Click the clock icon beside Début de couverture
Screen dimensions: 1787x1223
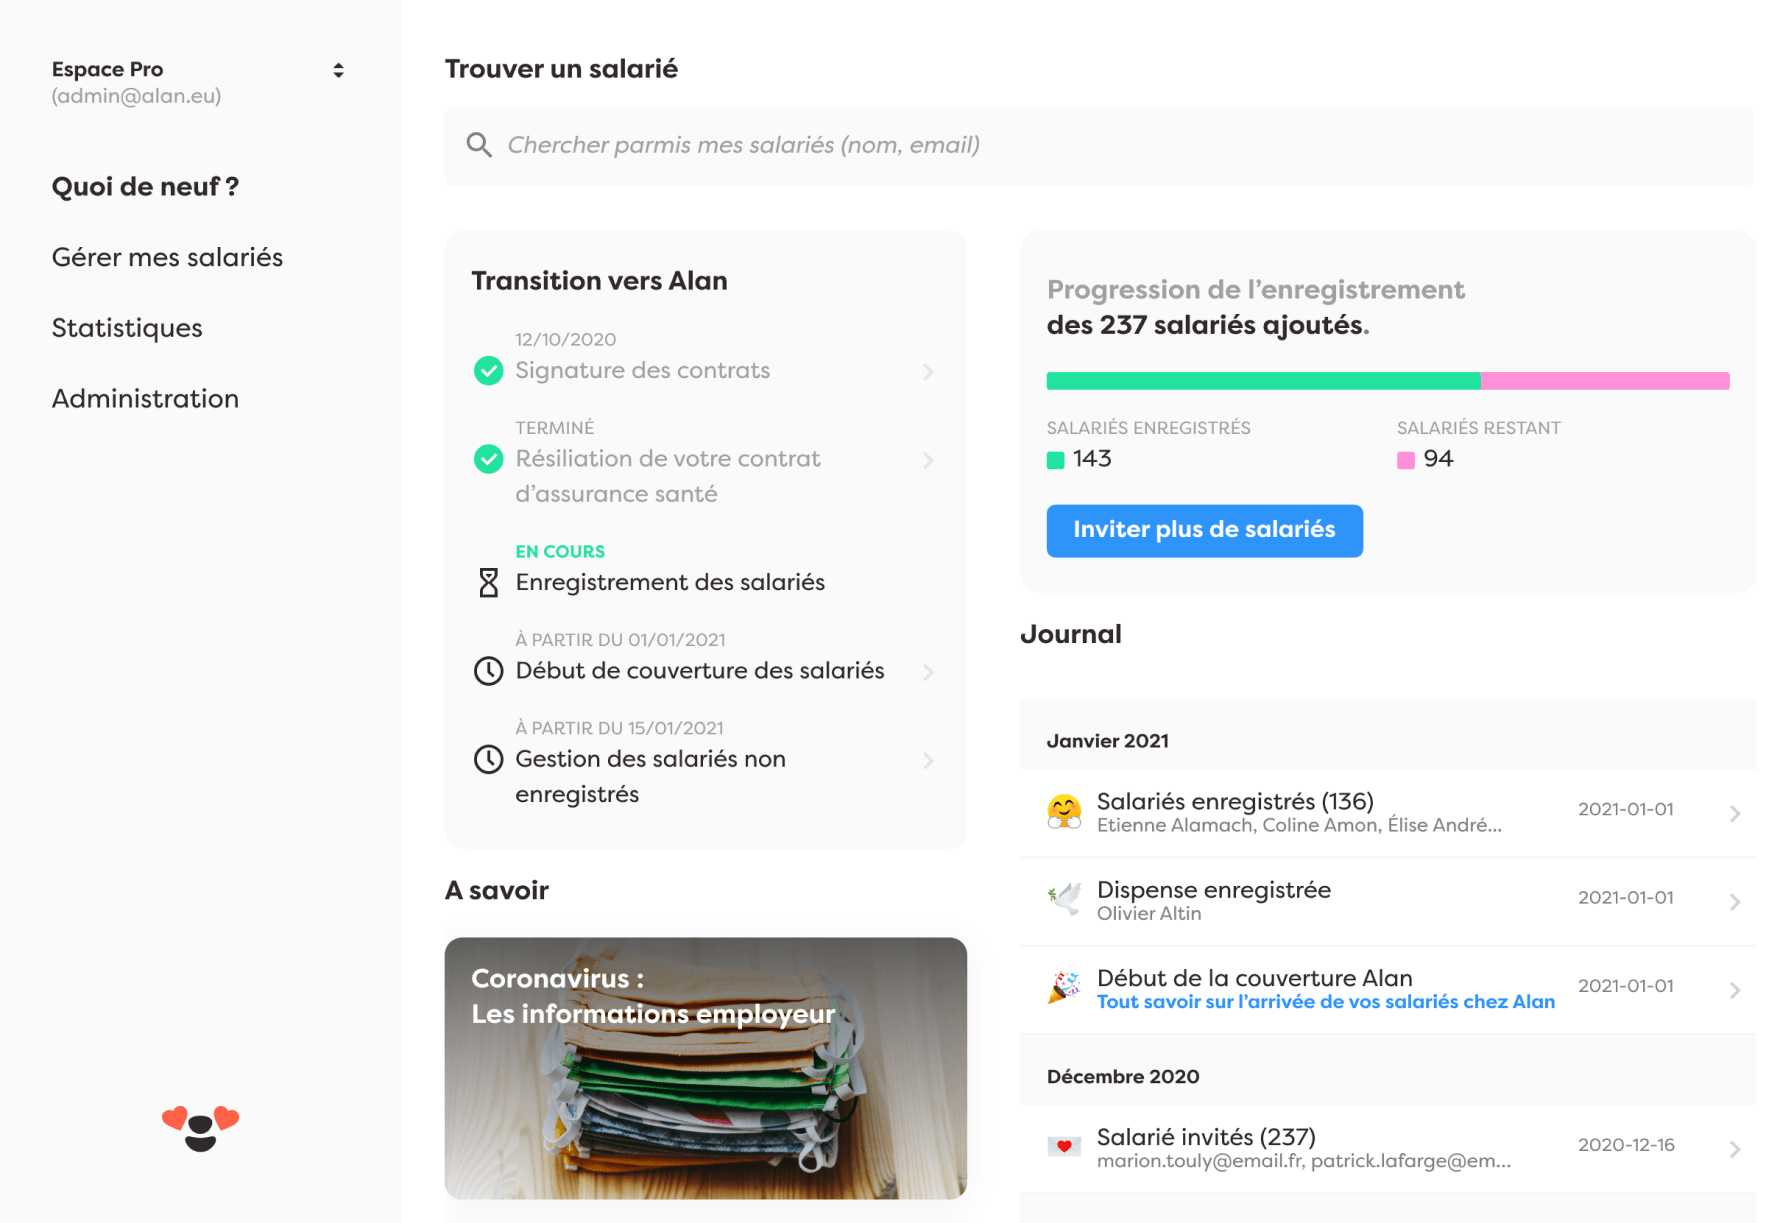pyautogui.click(x=488, y=671)
